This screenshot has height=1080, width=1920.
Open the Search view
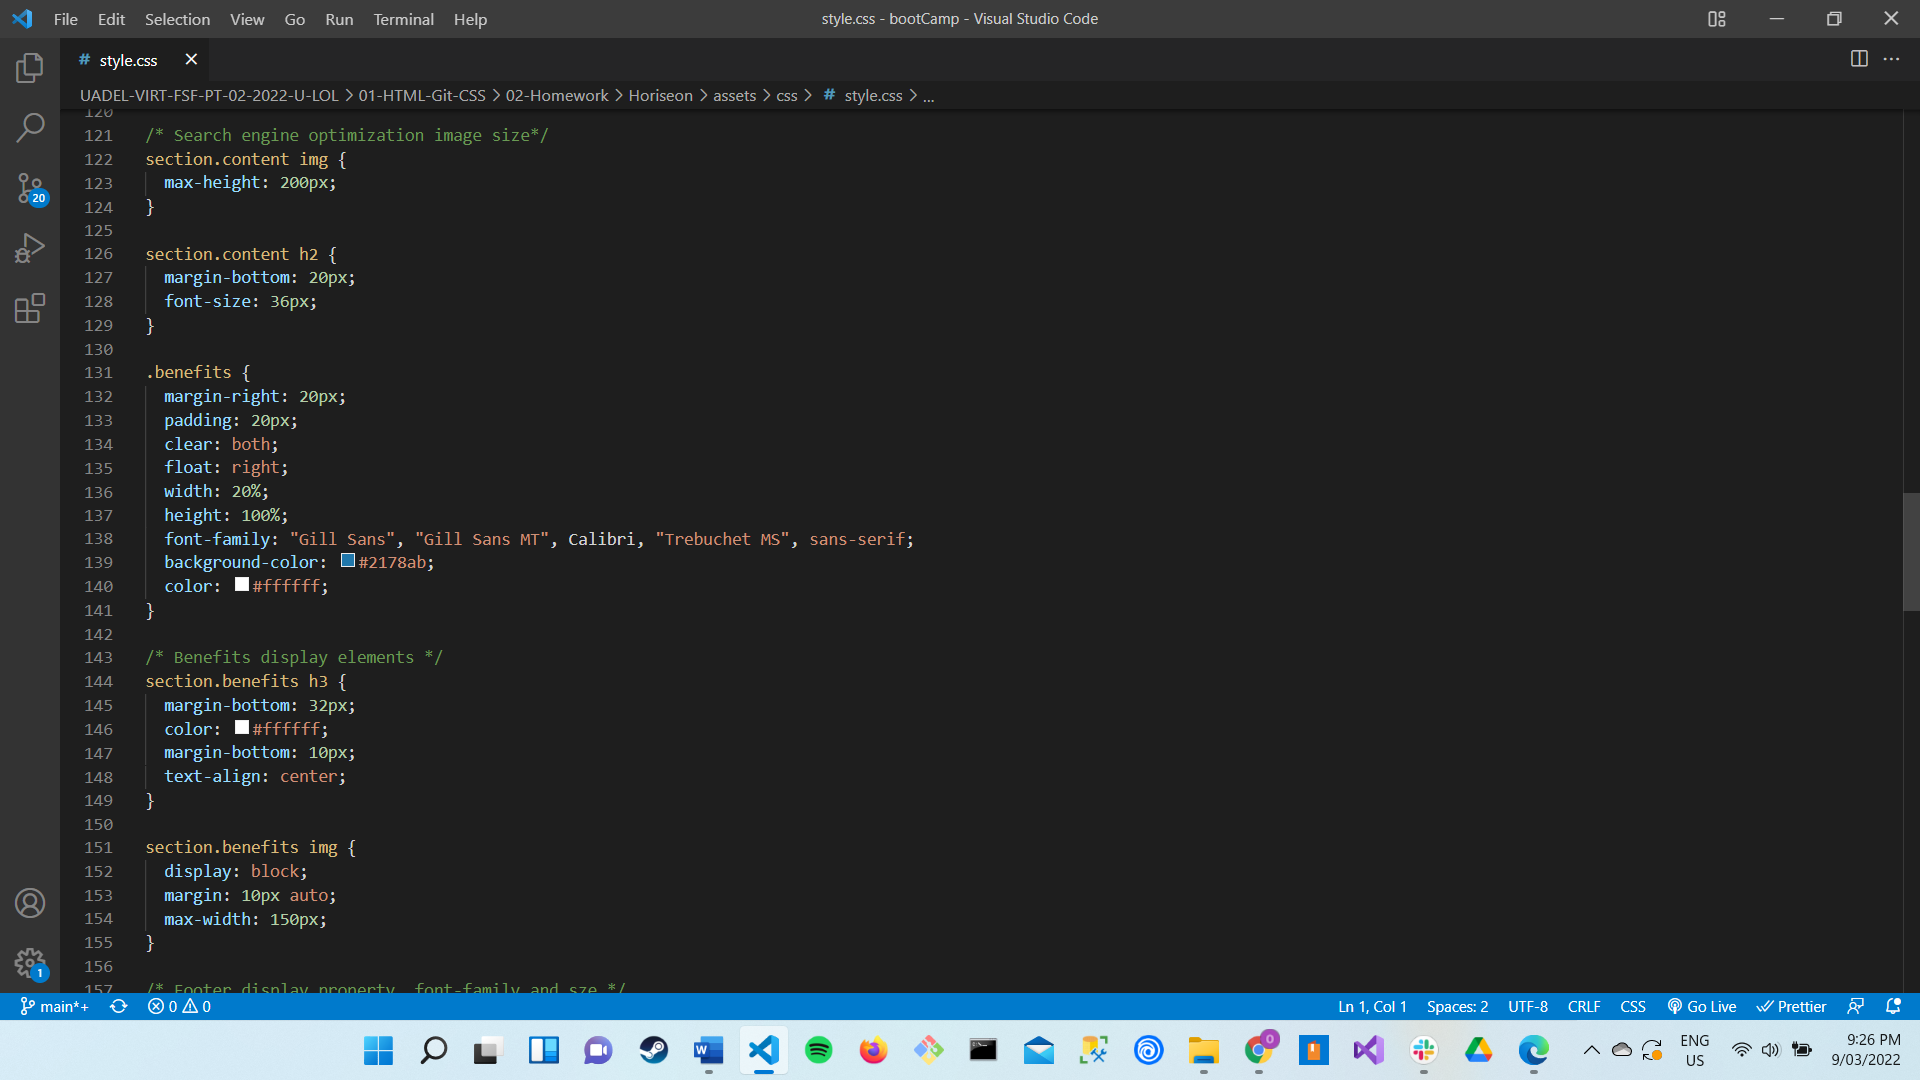point(29,127)
